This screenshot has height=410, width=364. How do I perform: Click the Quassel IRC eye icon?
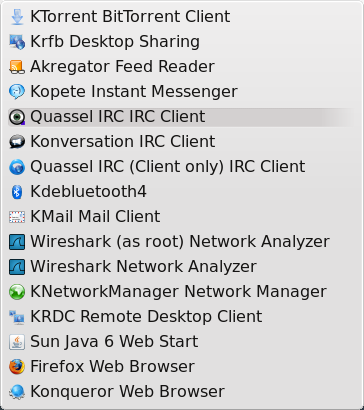point(17,117)
